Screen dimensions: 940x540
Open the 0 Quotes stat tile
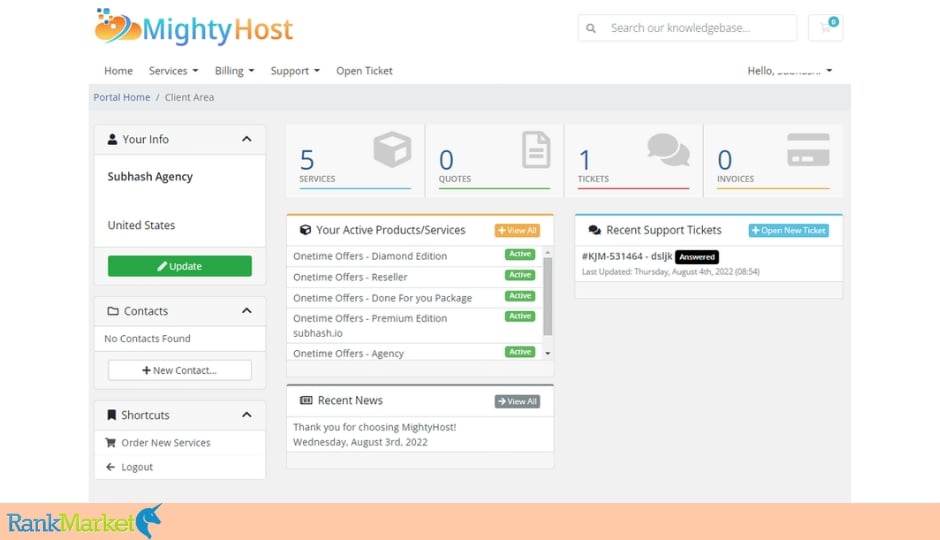click(494, 161)
